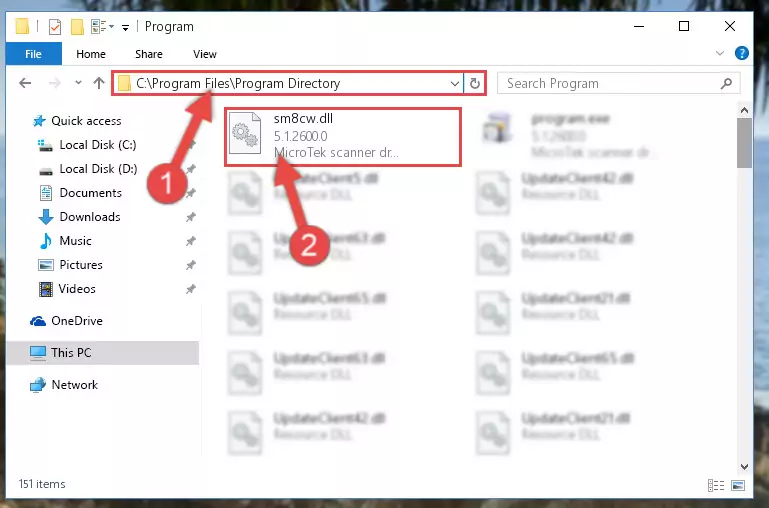The height and width of the screenshot is (508, 769).
Task: Open the Recent locations dropdown arrow
Action: point(78,83)
